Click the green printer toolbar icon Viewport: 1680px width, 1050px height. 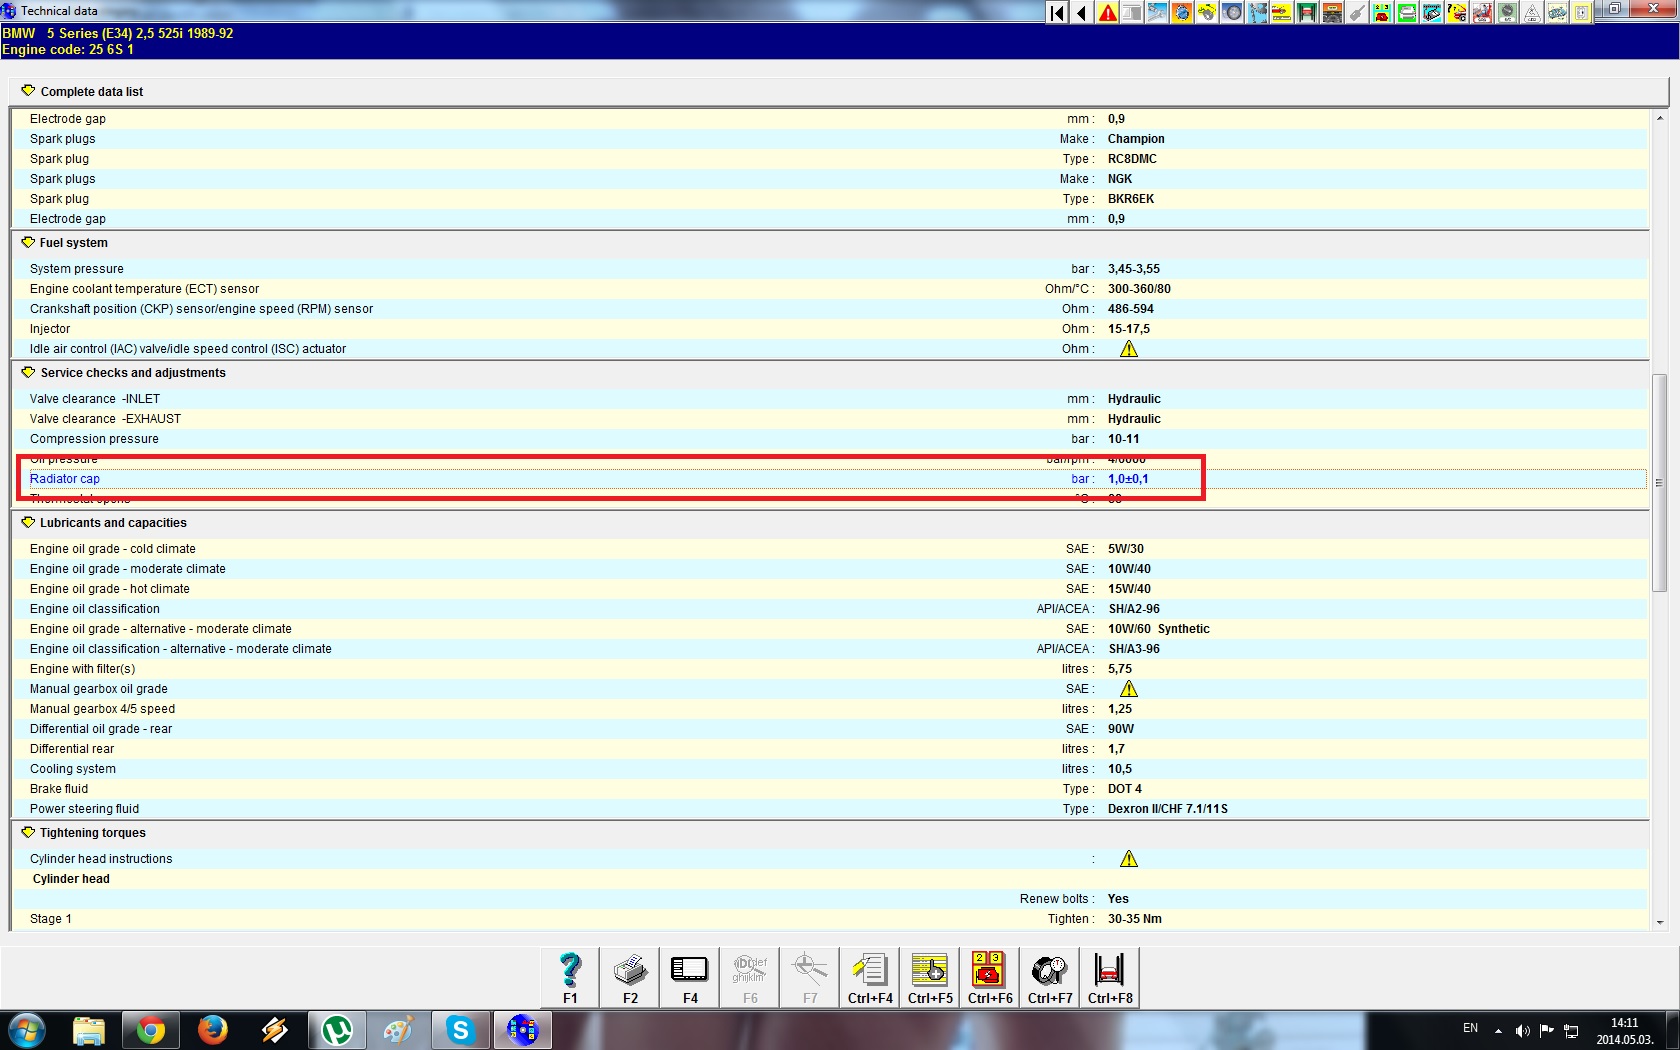click(x=1407, y=12)
